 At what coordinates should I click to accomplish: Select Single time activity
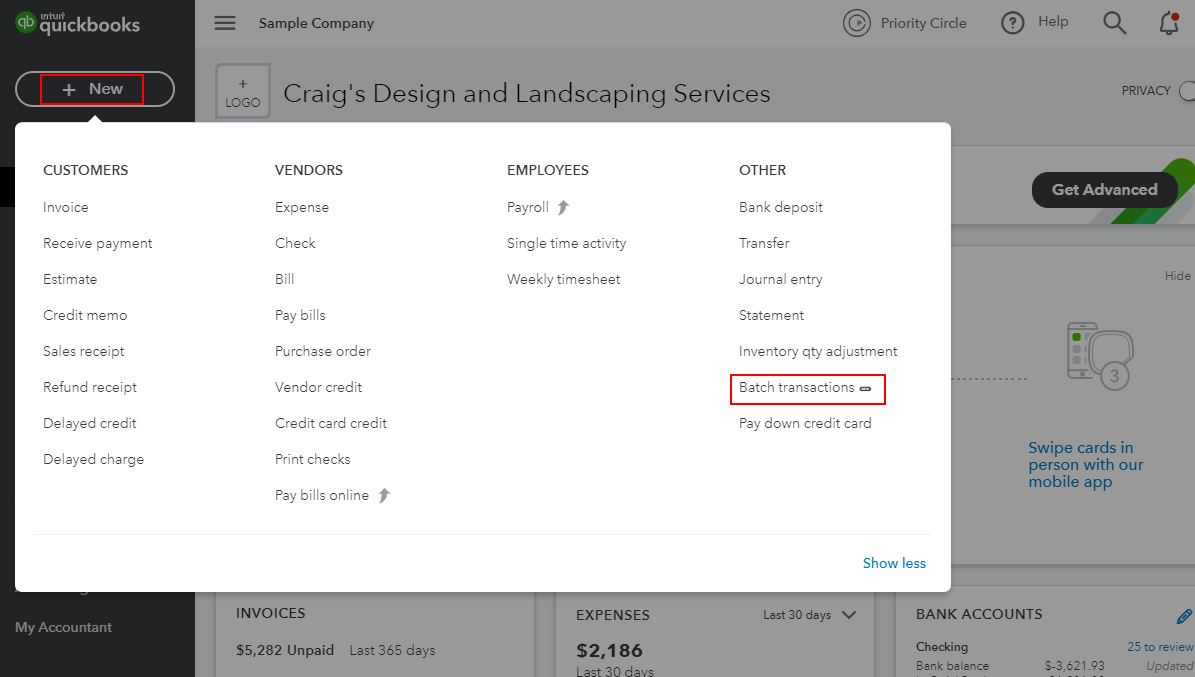point(566,242)
